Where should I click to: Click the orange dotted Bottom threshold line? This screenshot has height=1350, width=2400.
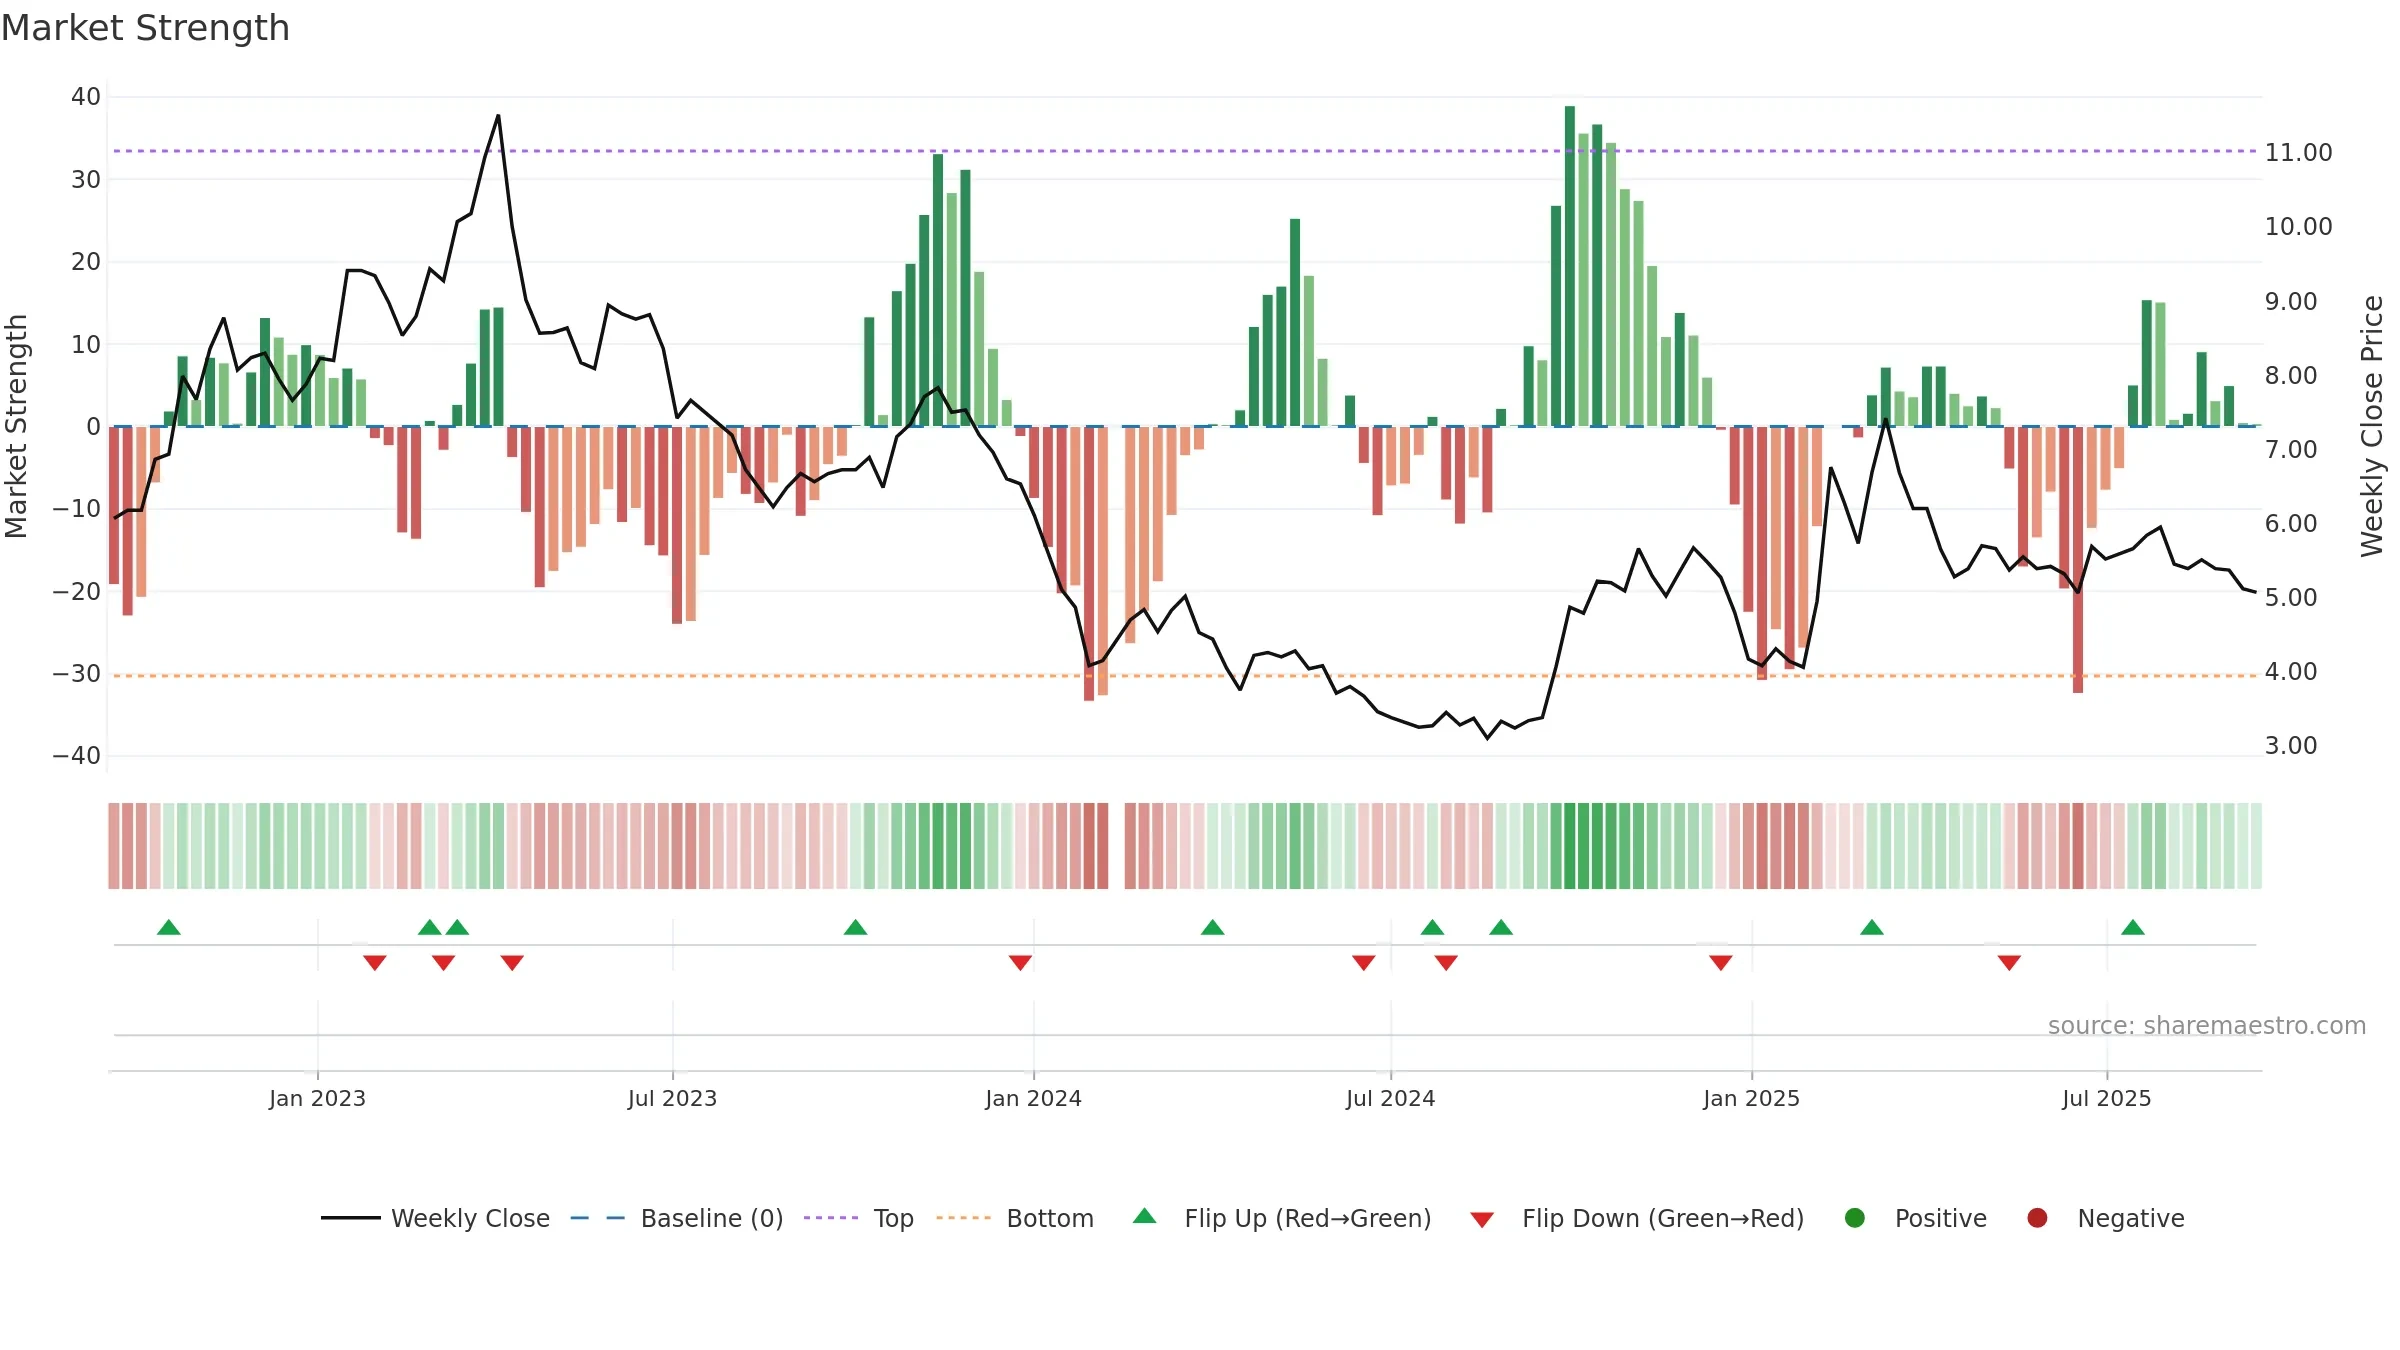tap(1185, 676)
